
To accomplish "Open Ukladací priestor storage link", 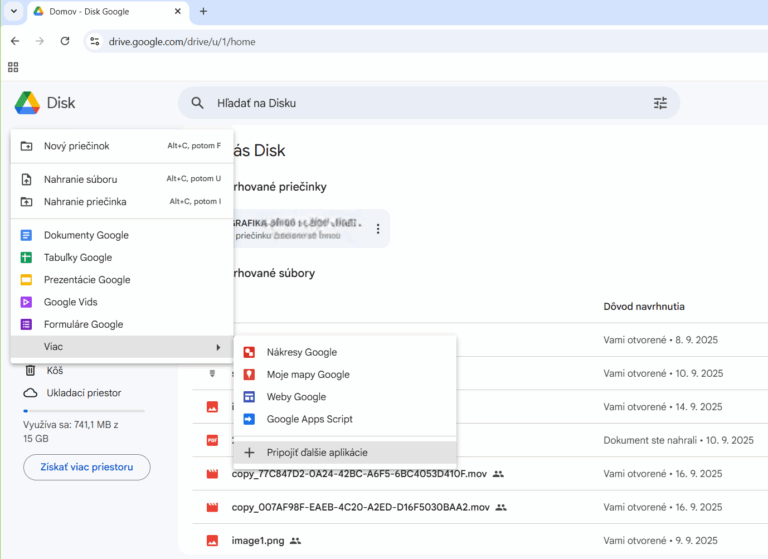I will (x=82, y=392).
